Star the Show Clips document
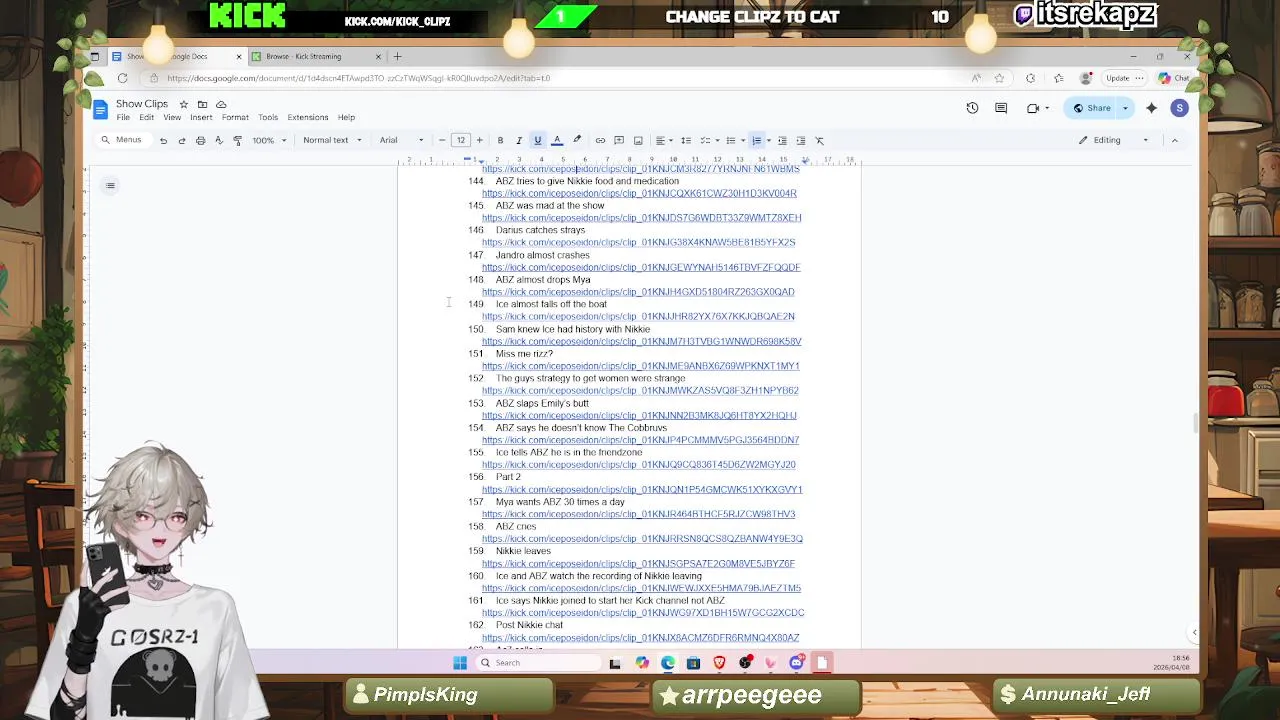 click(183, 104)
